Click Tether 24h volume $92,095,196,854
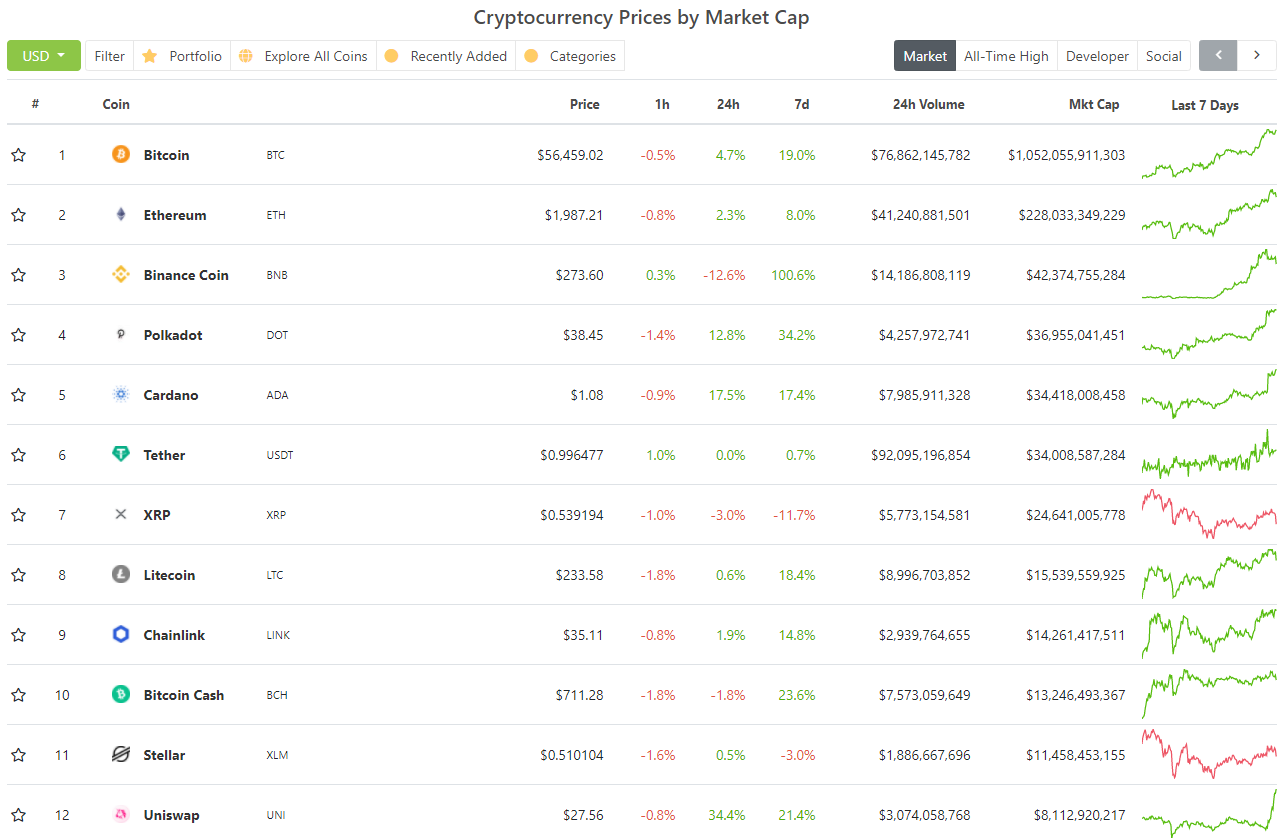The height and width of the screenshot is (838, 1284). click(x=920, y=455)
